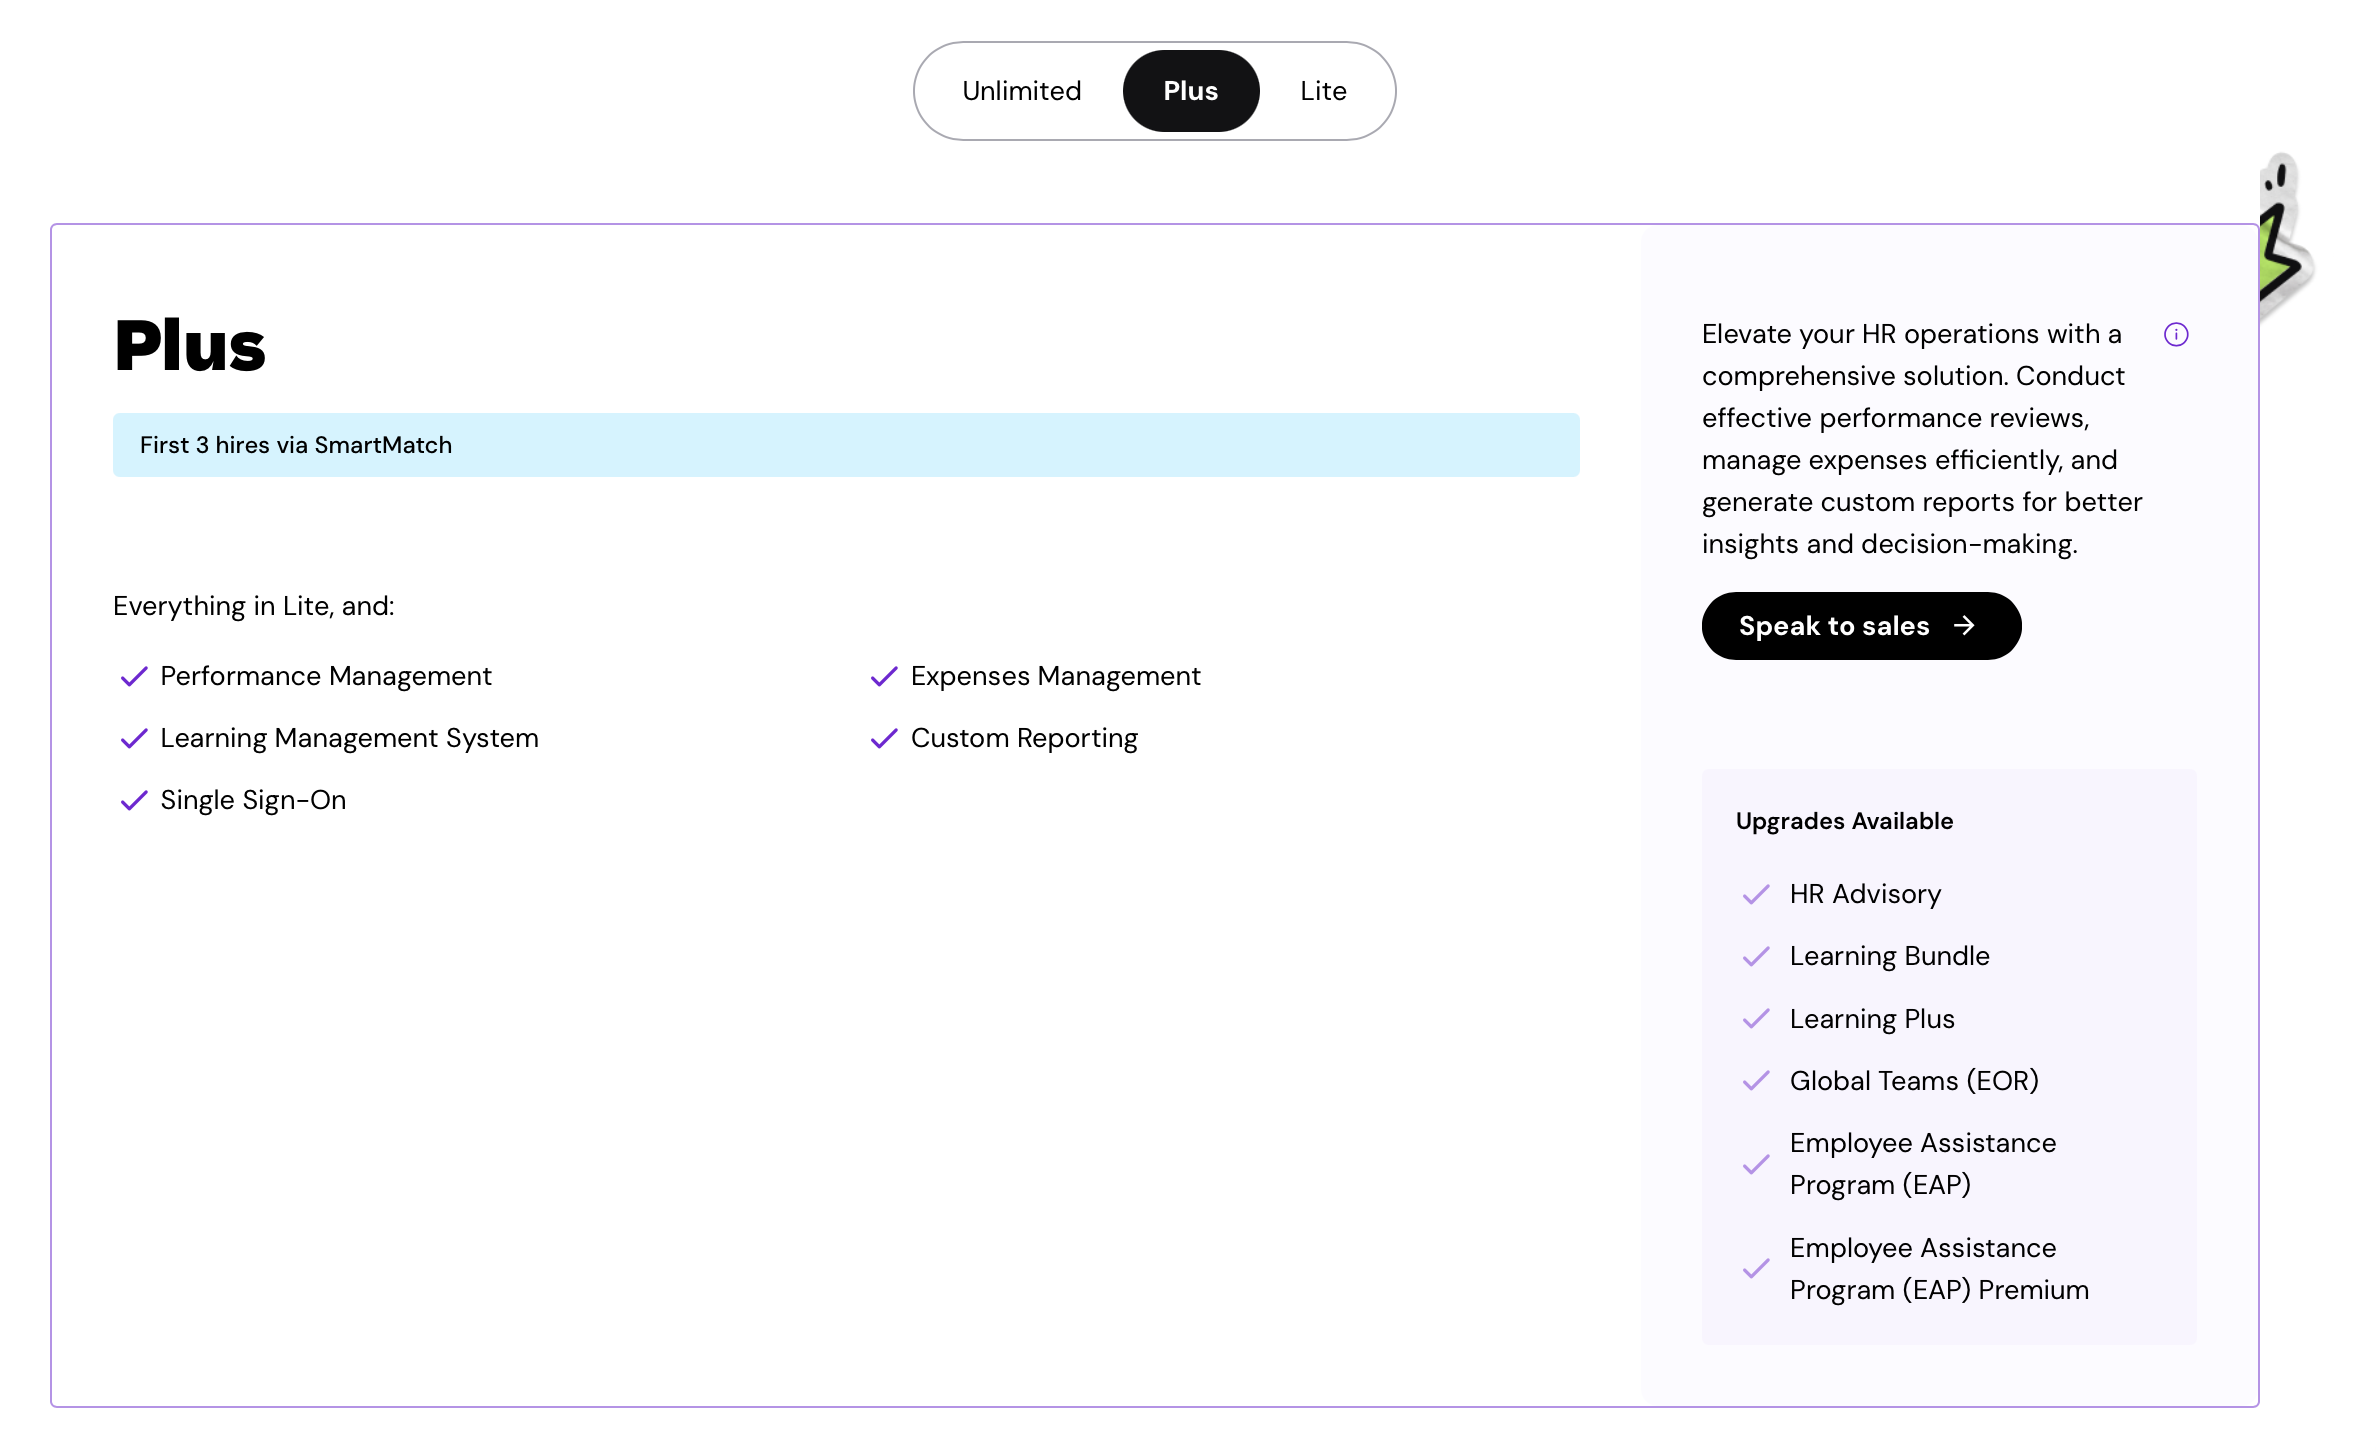Click the checkmark next to HR Advisory

[1755, 895]
